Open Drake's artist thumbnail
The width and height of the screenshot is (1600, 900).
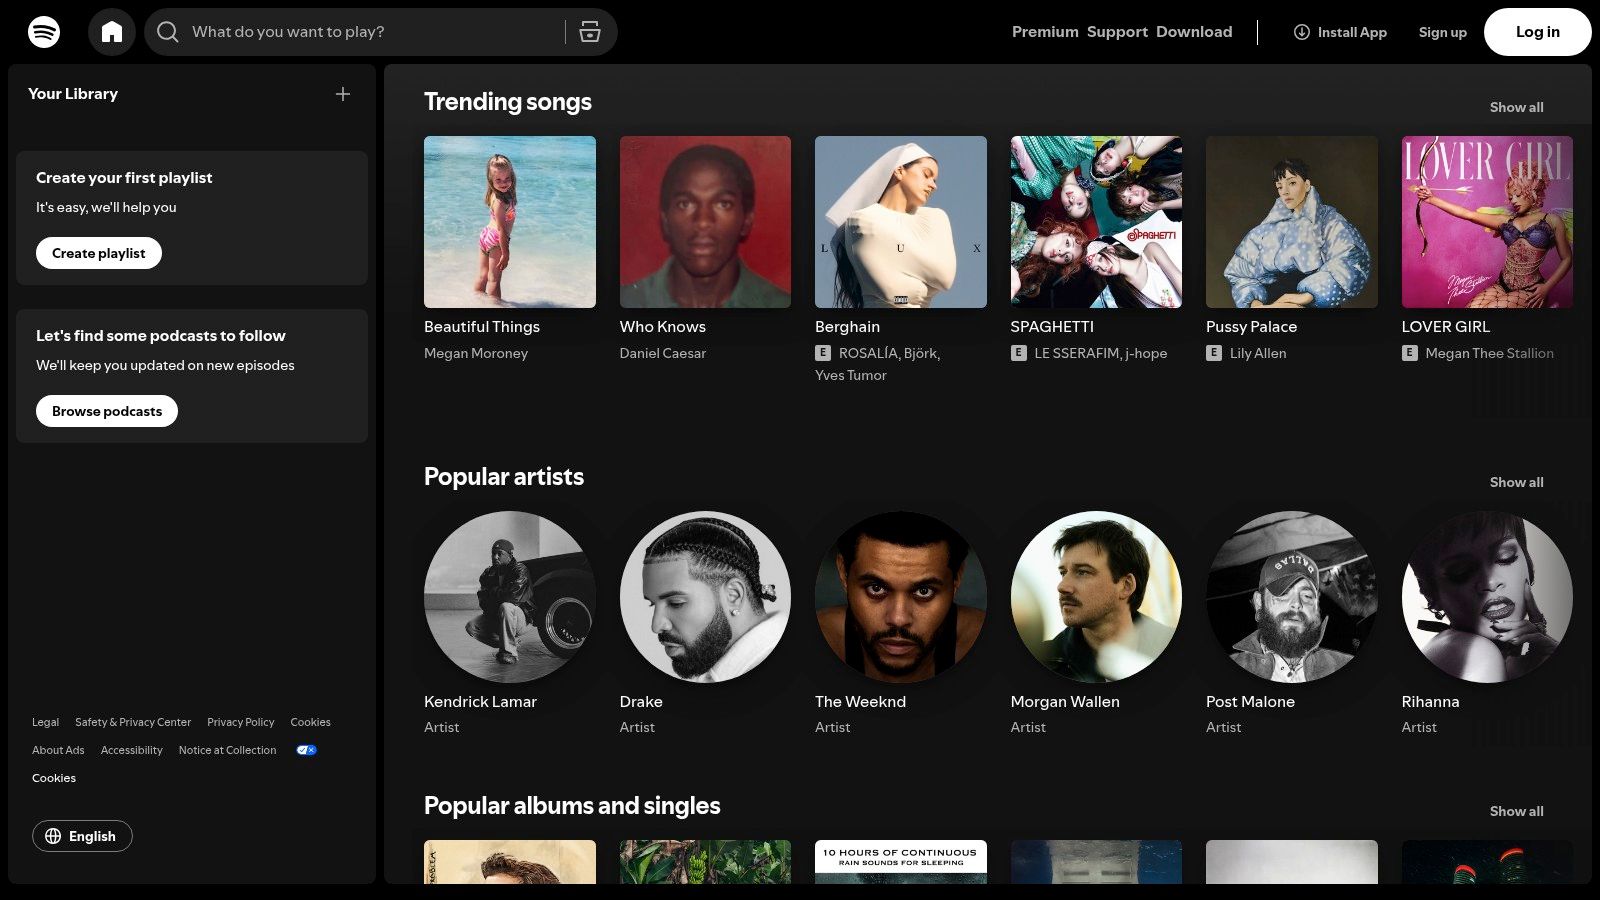click(x=705, y=597)
